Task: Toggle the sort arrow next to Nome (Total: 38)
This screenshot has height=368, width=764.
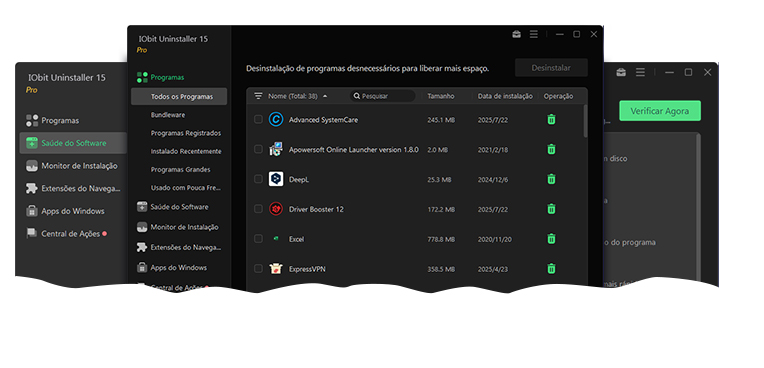Action: [x=325, y=96]
